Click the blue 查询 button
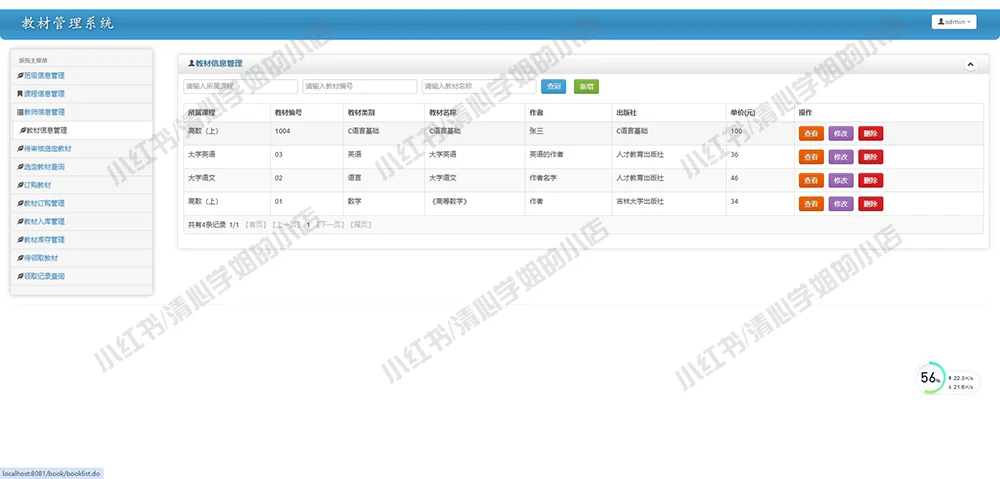The image size is (1000, 479). [x=554, y=86]
